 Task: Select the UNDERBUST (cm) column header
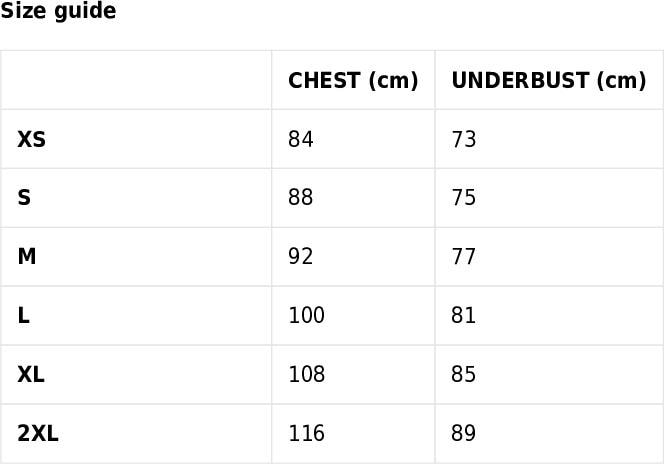tap(549, 80)
